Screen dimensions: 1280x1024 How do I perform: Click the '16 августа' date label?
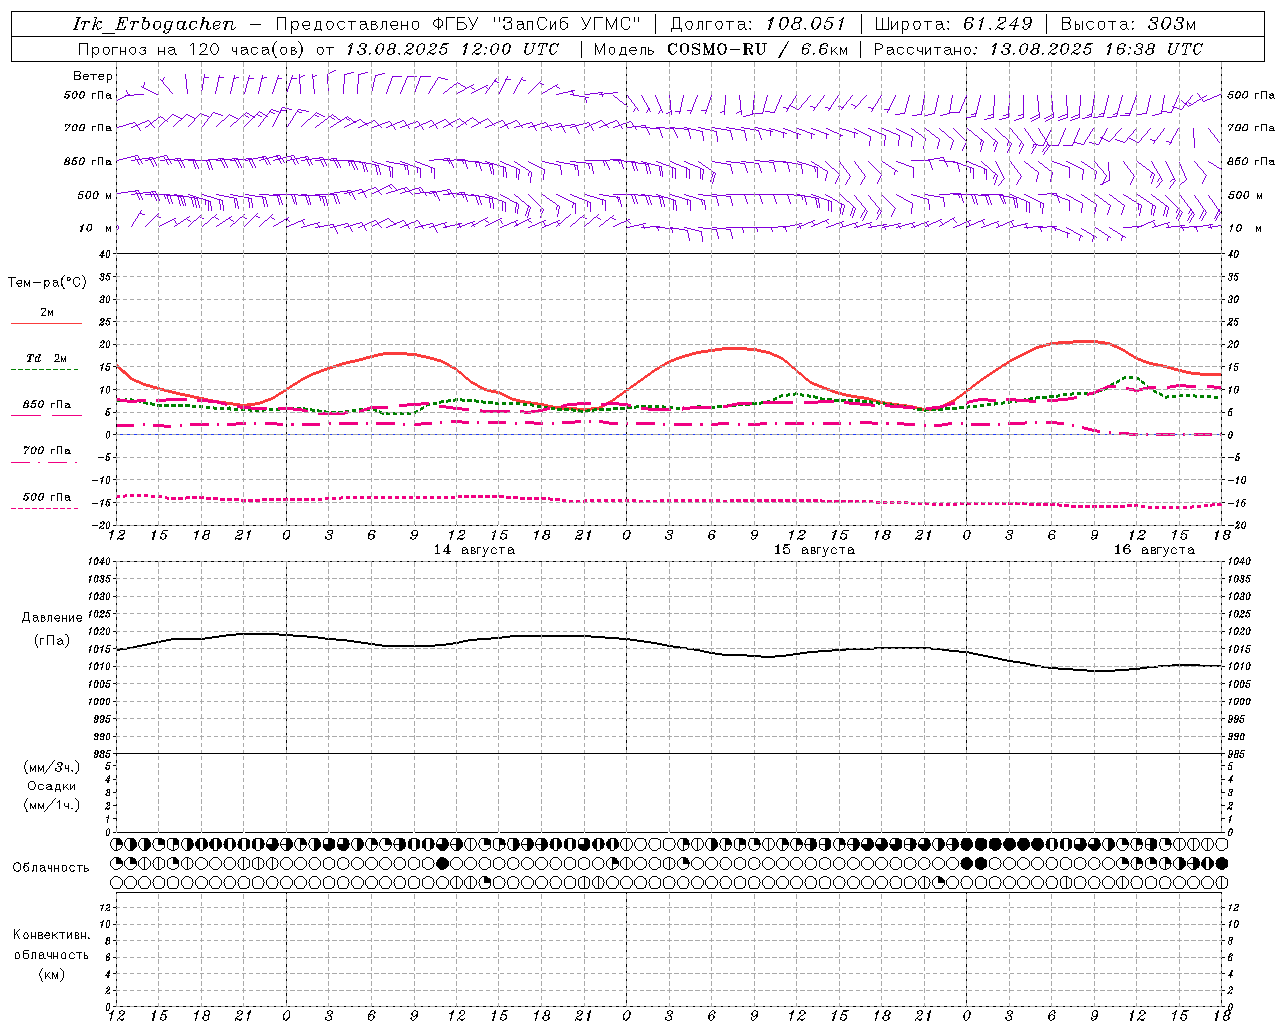tap(1154, 550)
